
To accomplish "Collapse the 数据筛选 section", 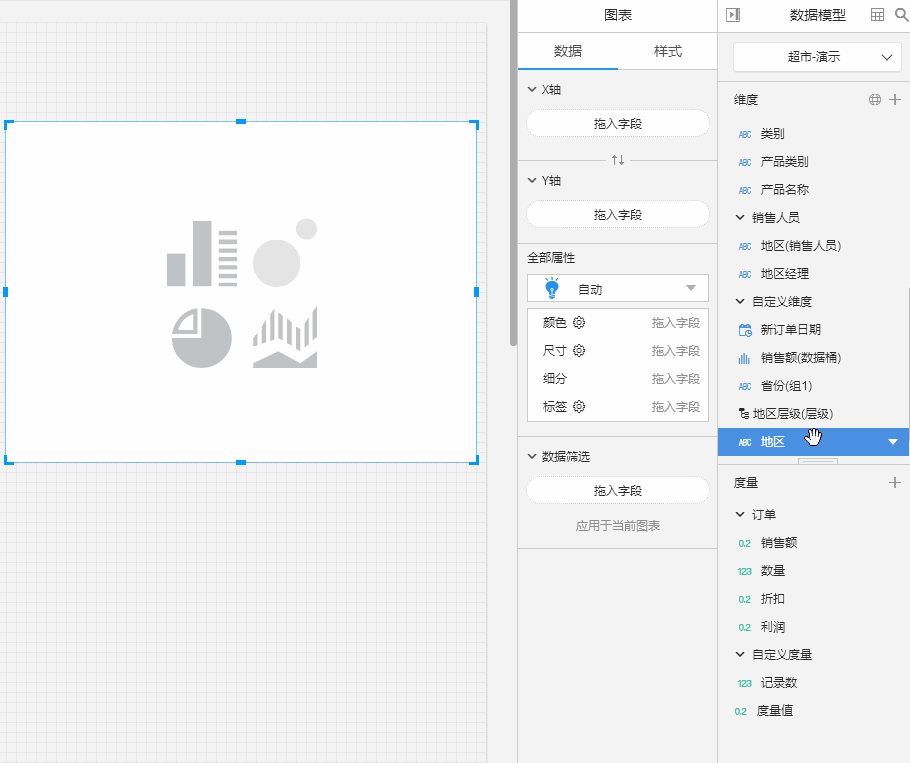I will pyautogui.click(x=532, y=457).
